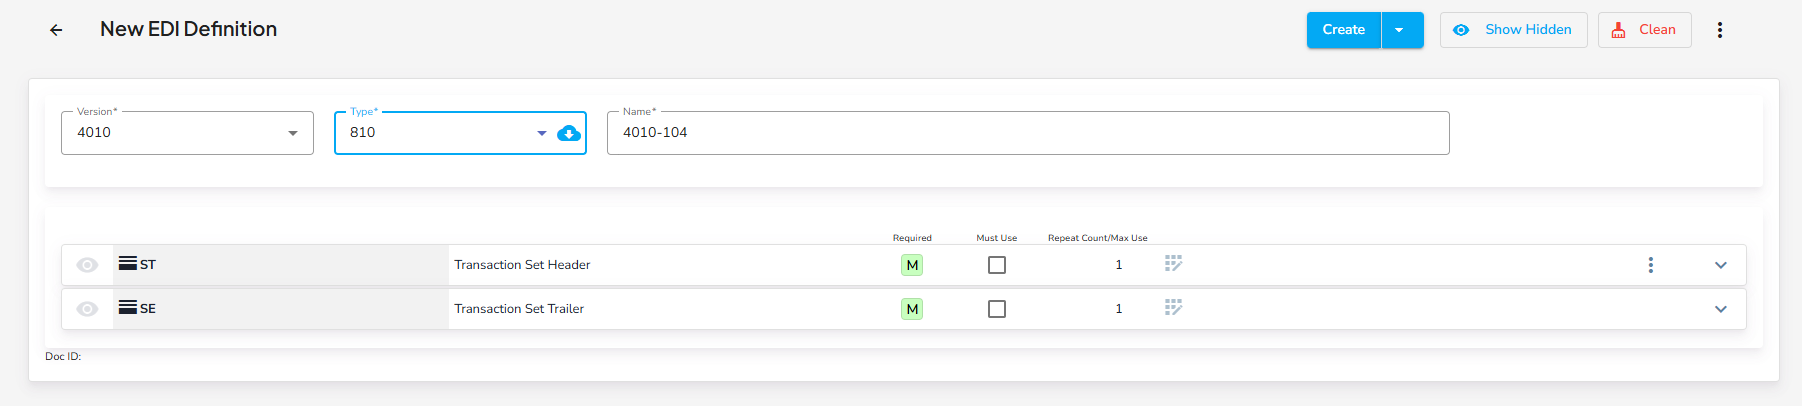Toggle visibility eye of ST segment

tap(88, 265)
